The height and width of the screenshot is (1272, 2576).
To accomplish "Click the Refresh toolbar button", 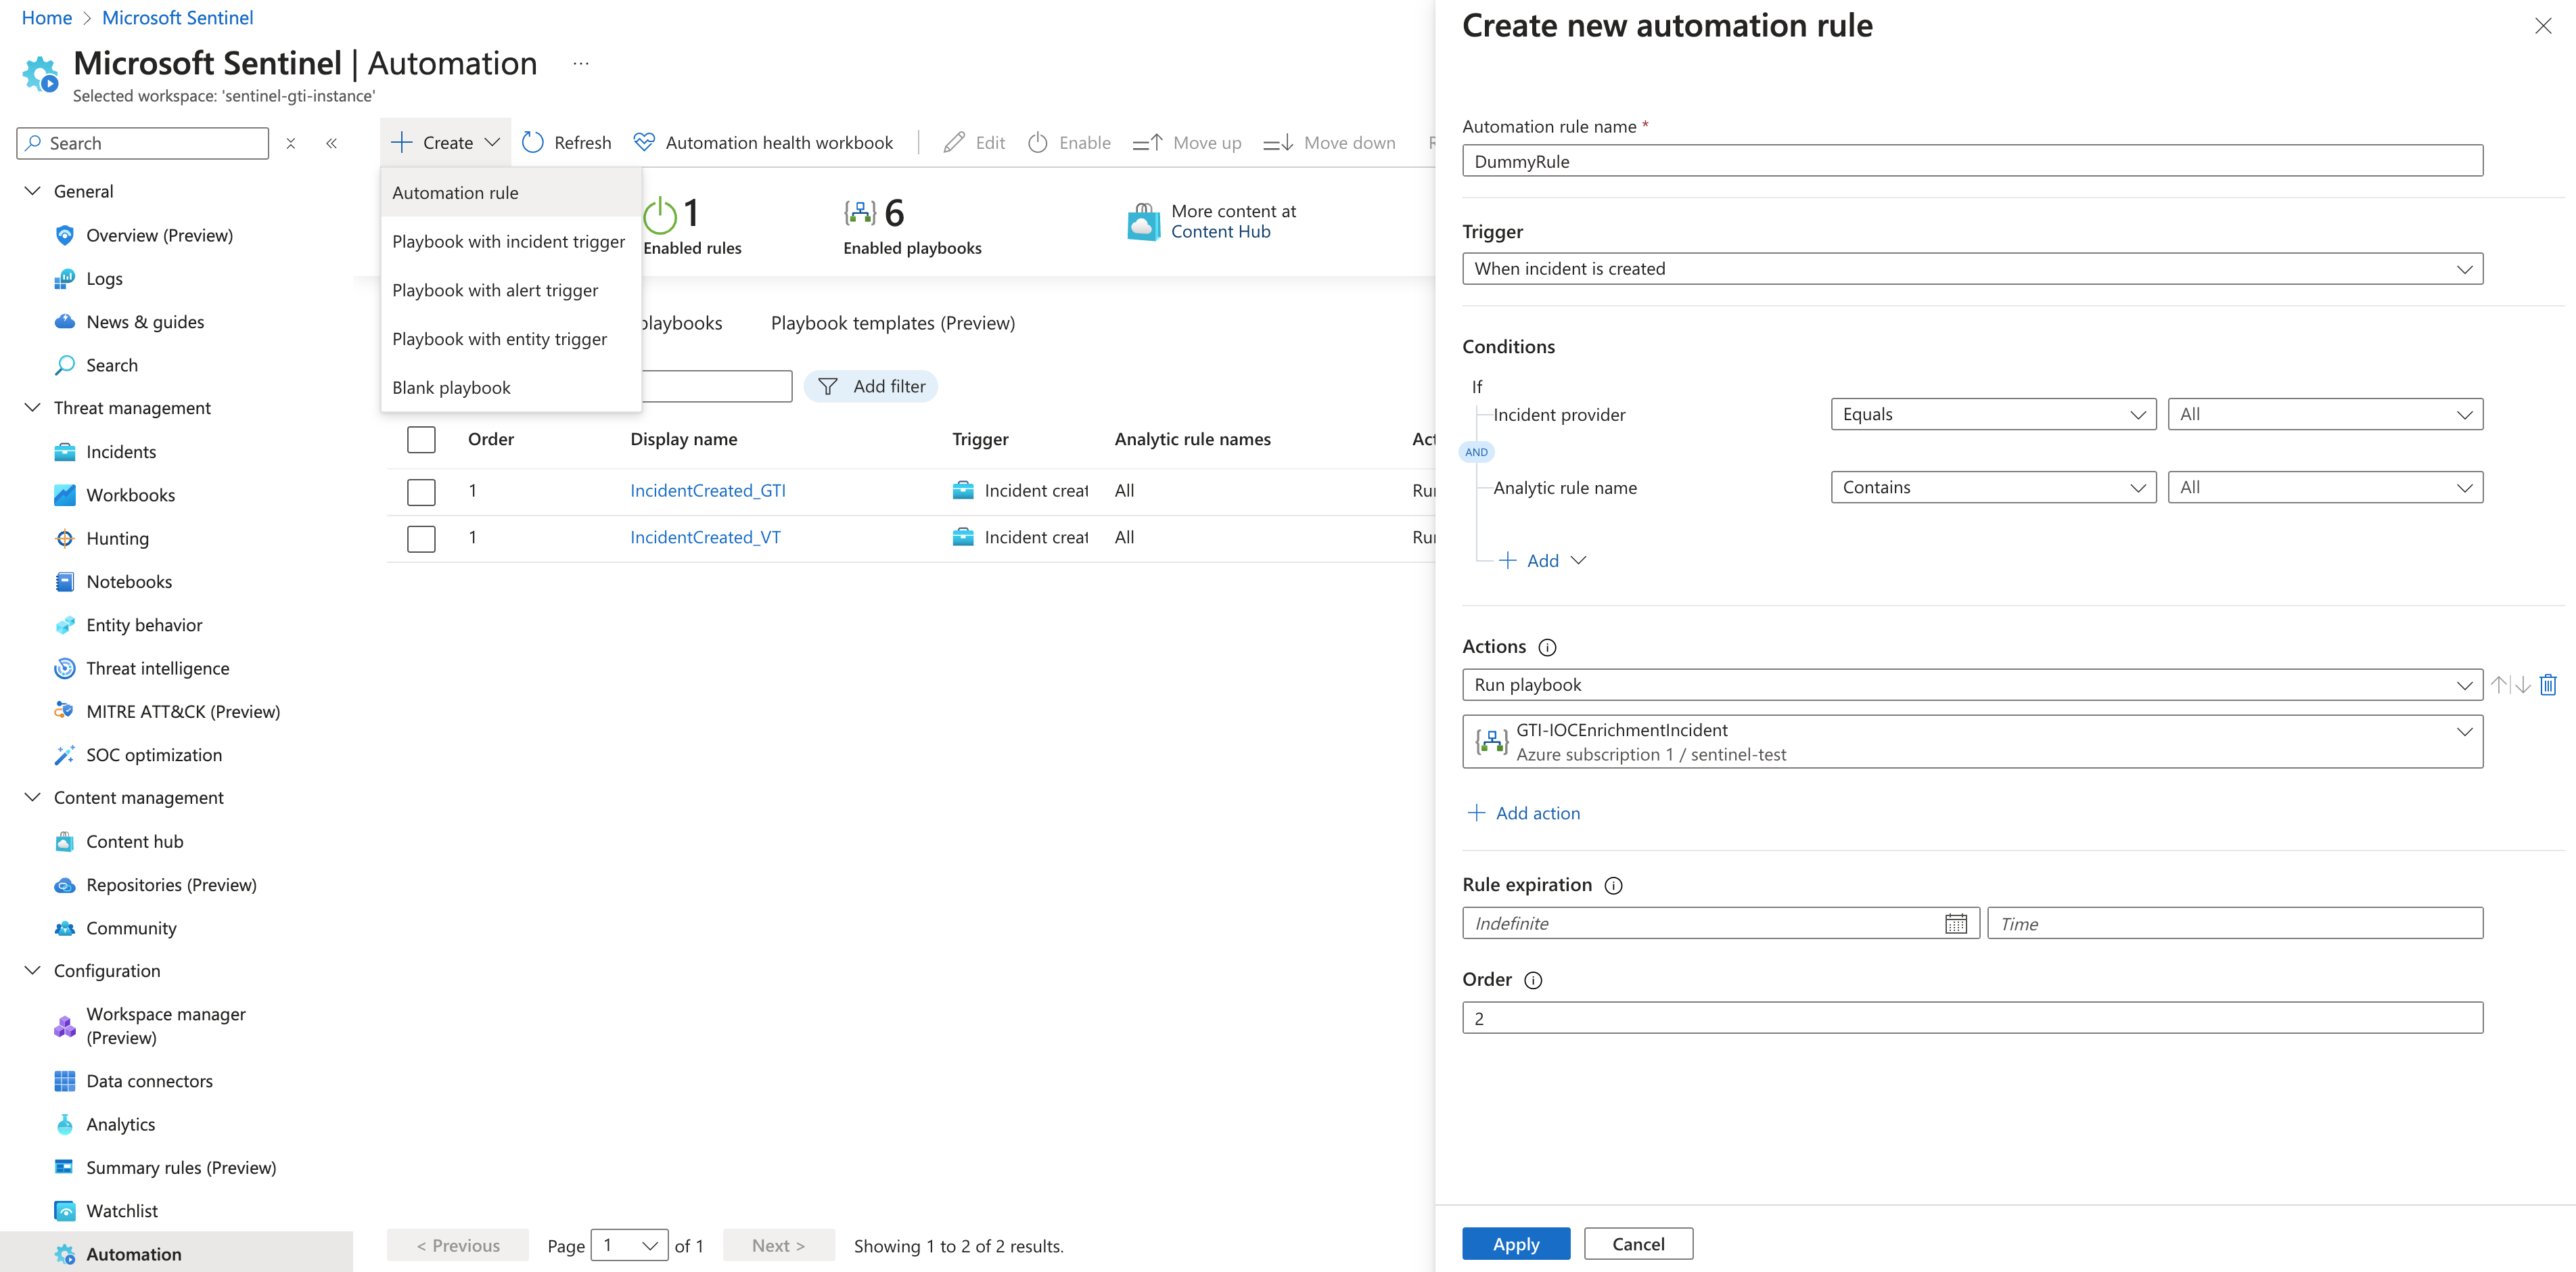I will [x=567, y=143].
